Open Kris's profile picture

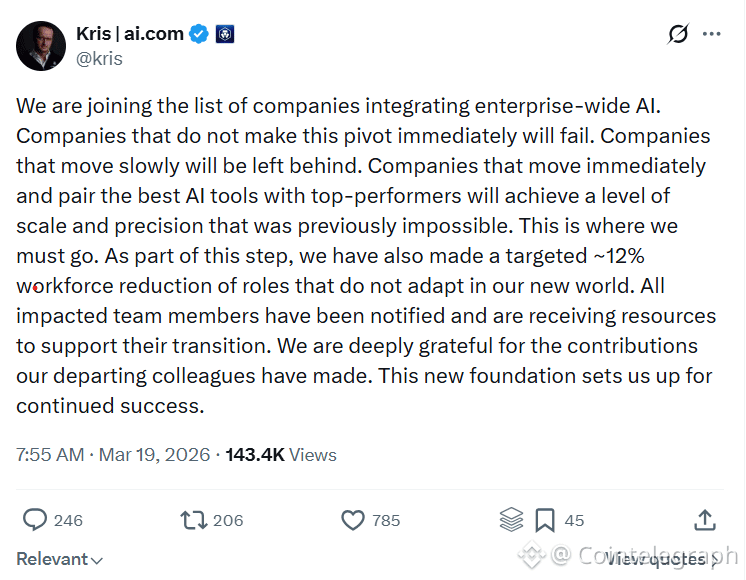click(41, 45)
